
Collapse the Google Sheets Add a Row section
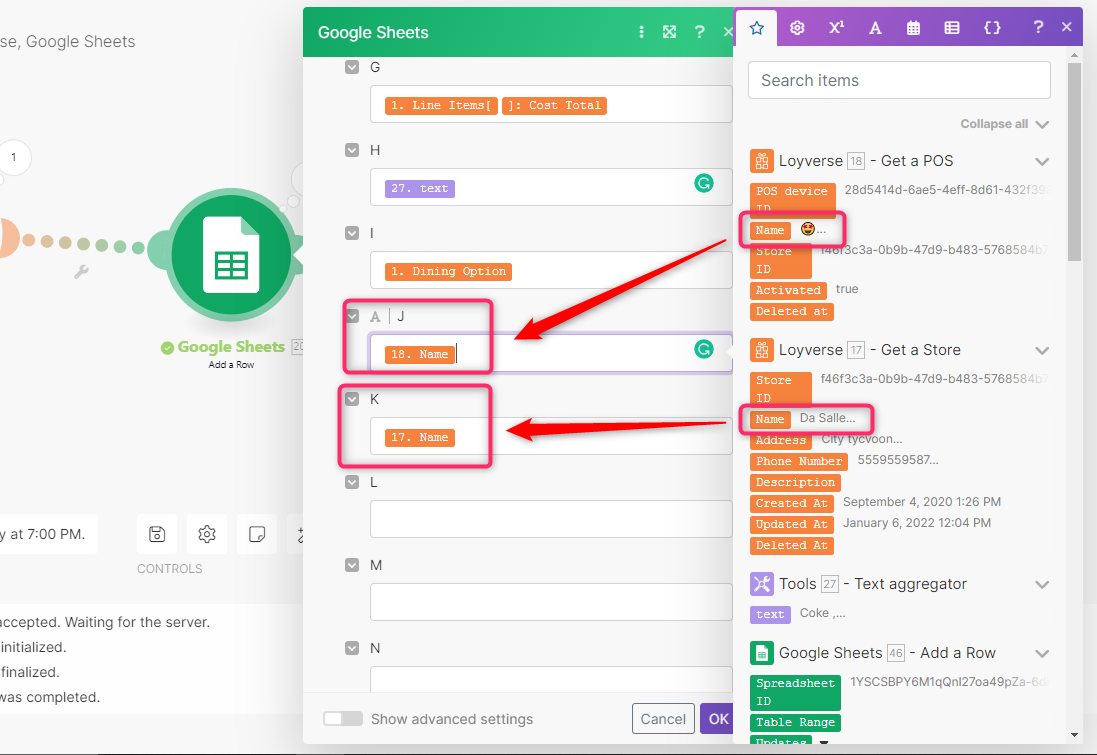coord(1042,653)
